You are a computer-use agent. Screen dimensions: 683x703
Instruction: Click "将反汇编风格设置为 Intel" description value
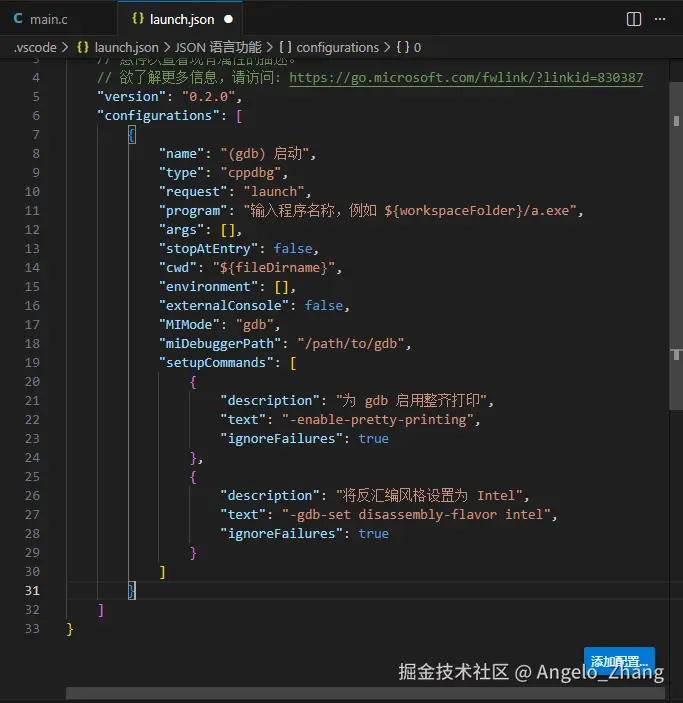429,495
